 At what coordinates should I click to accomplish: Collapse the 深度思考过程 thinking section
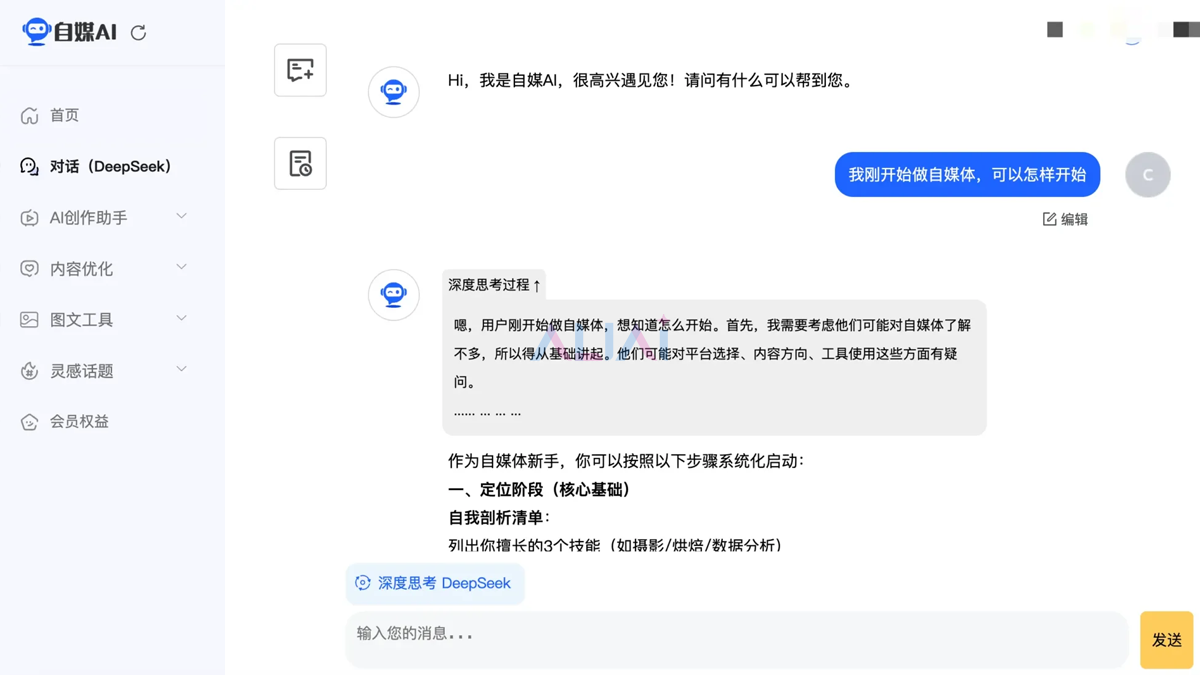point(494,285)
